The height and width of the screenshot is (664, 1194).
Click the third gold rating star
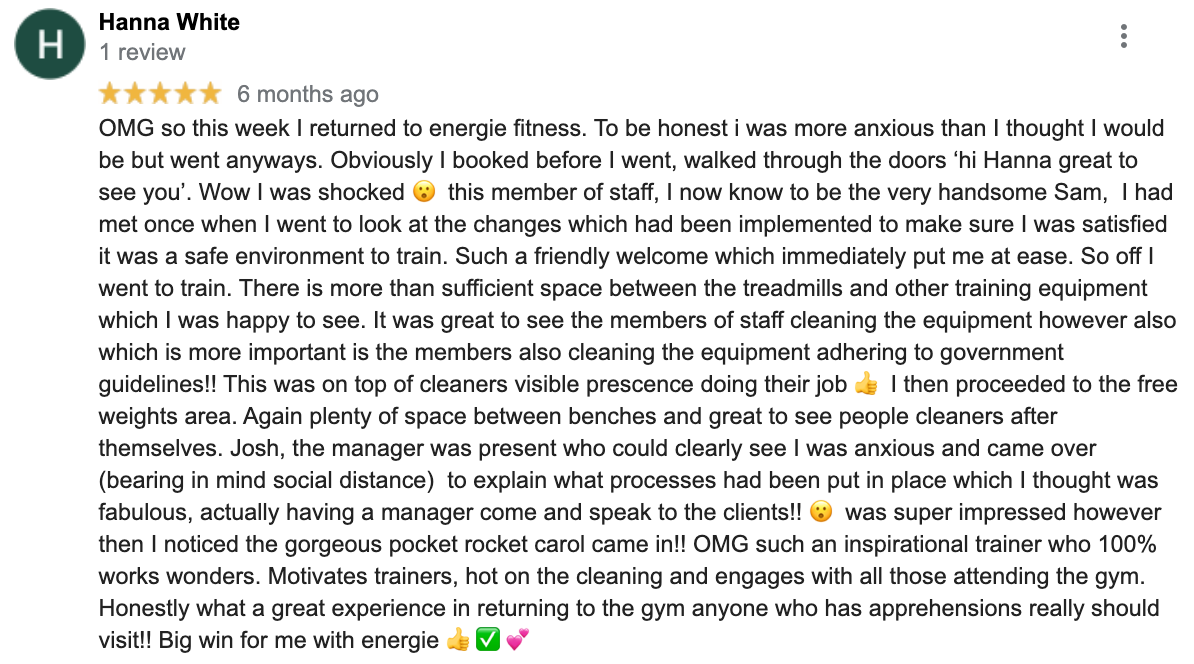(160, 94)
